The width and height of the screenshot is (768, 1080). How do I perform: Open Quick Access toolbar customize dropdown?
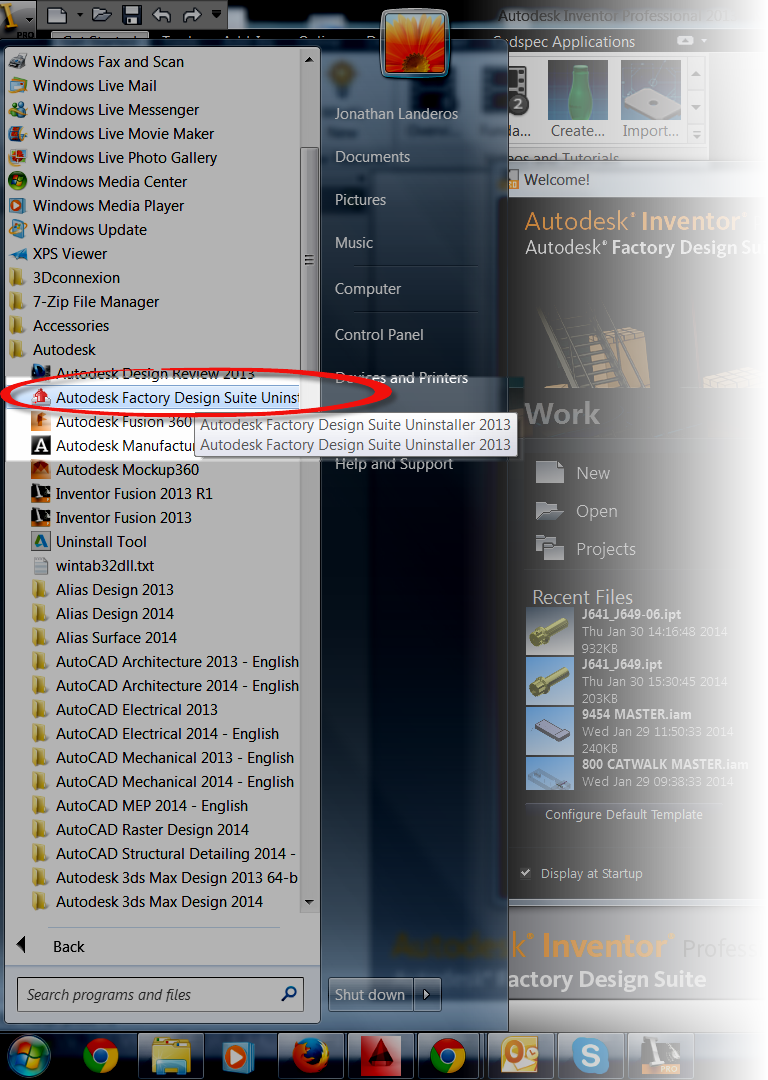(x=216, y=14)
